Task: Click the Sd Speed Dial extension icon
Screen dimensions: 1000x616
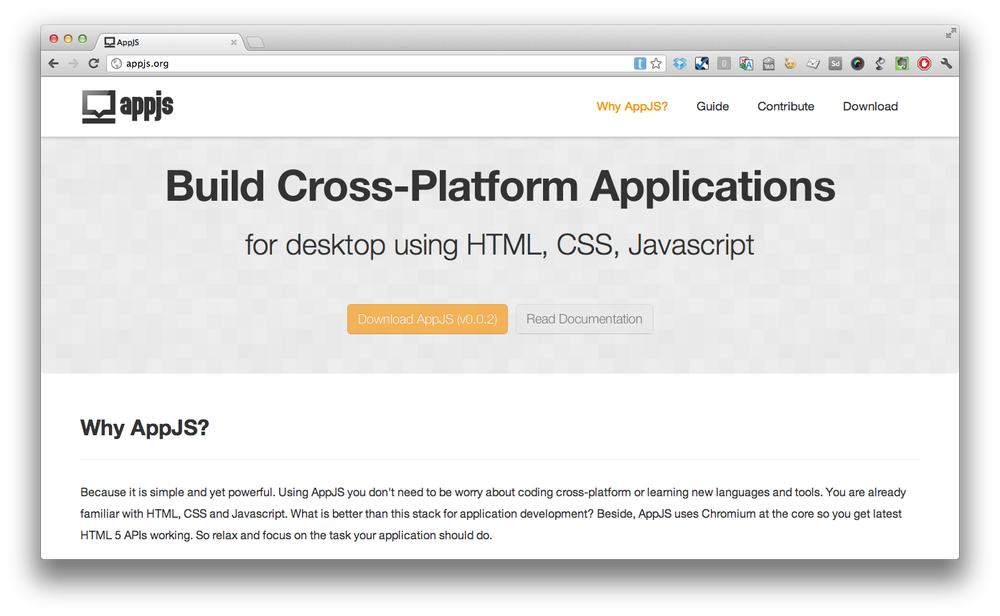Action: tap(835, 63)
